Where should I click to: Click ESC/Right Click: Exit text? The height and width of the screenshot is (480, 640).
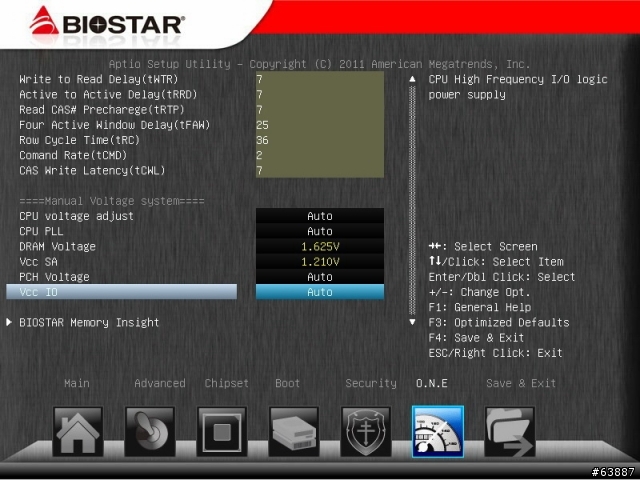(495, 353)
